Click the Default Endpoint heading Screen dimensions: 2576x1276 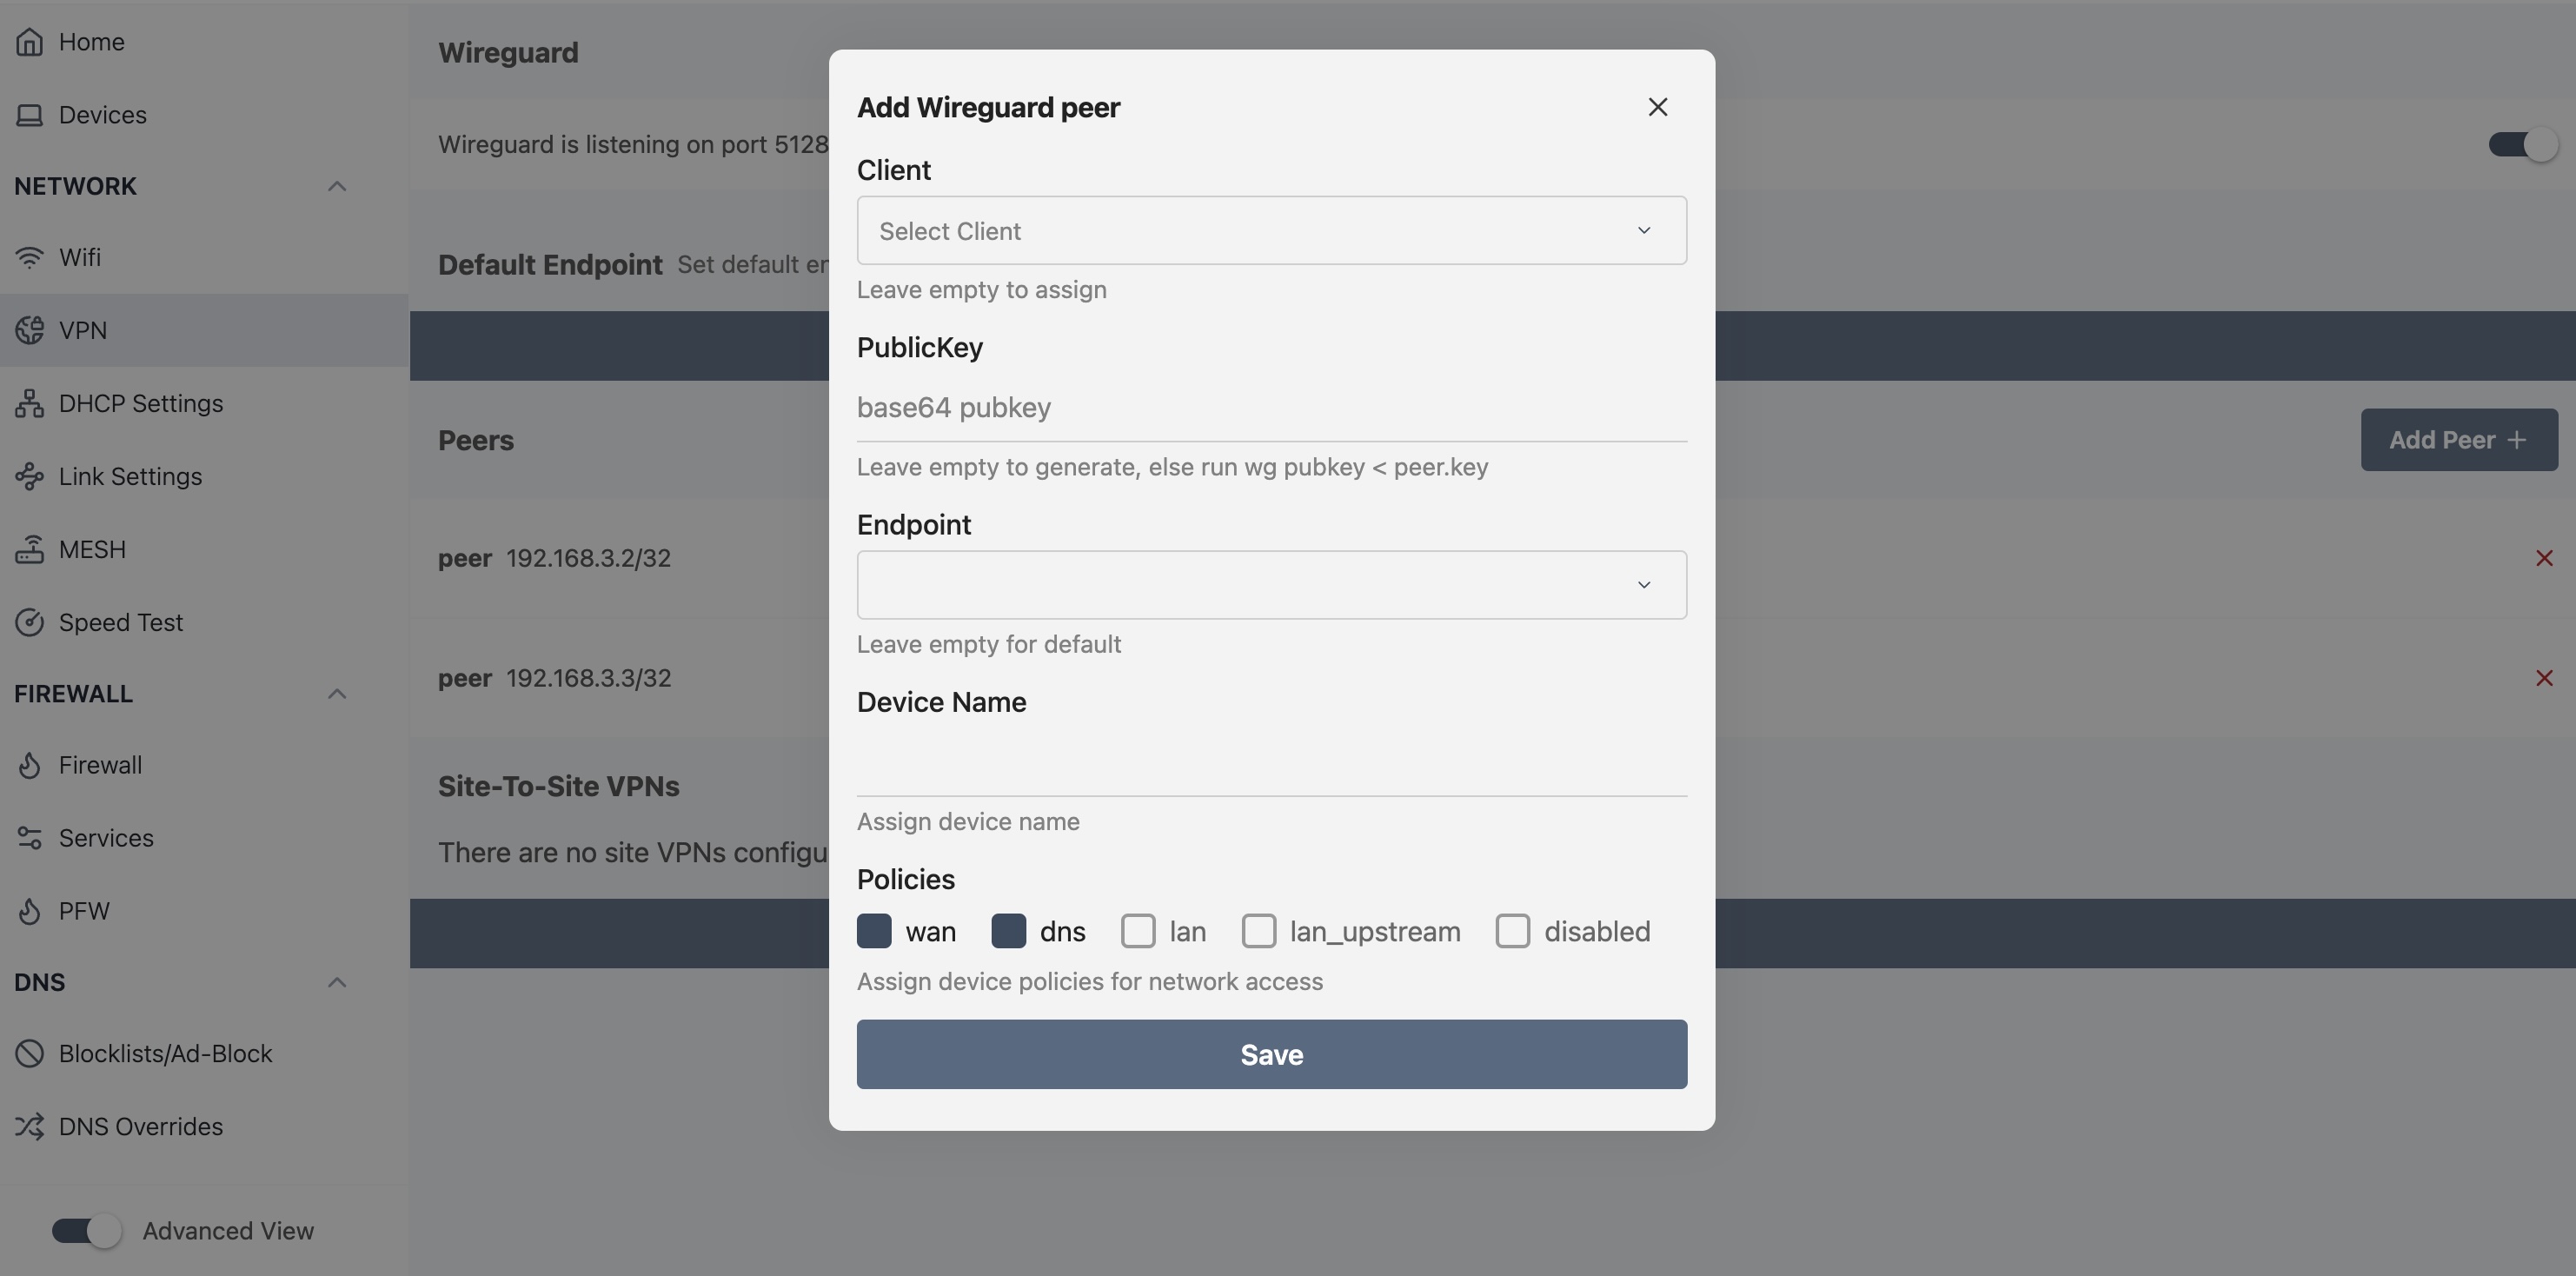[550, 265]
